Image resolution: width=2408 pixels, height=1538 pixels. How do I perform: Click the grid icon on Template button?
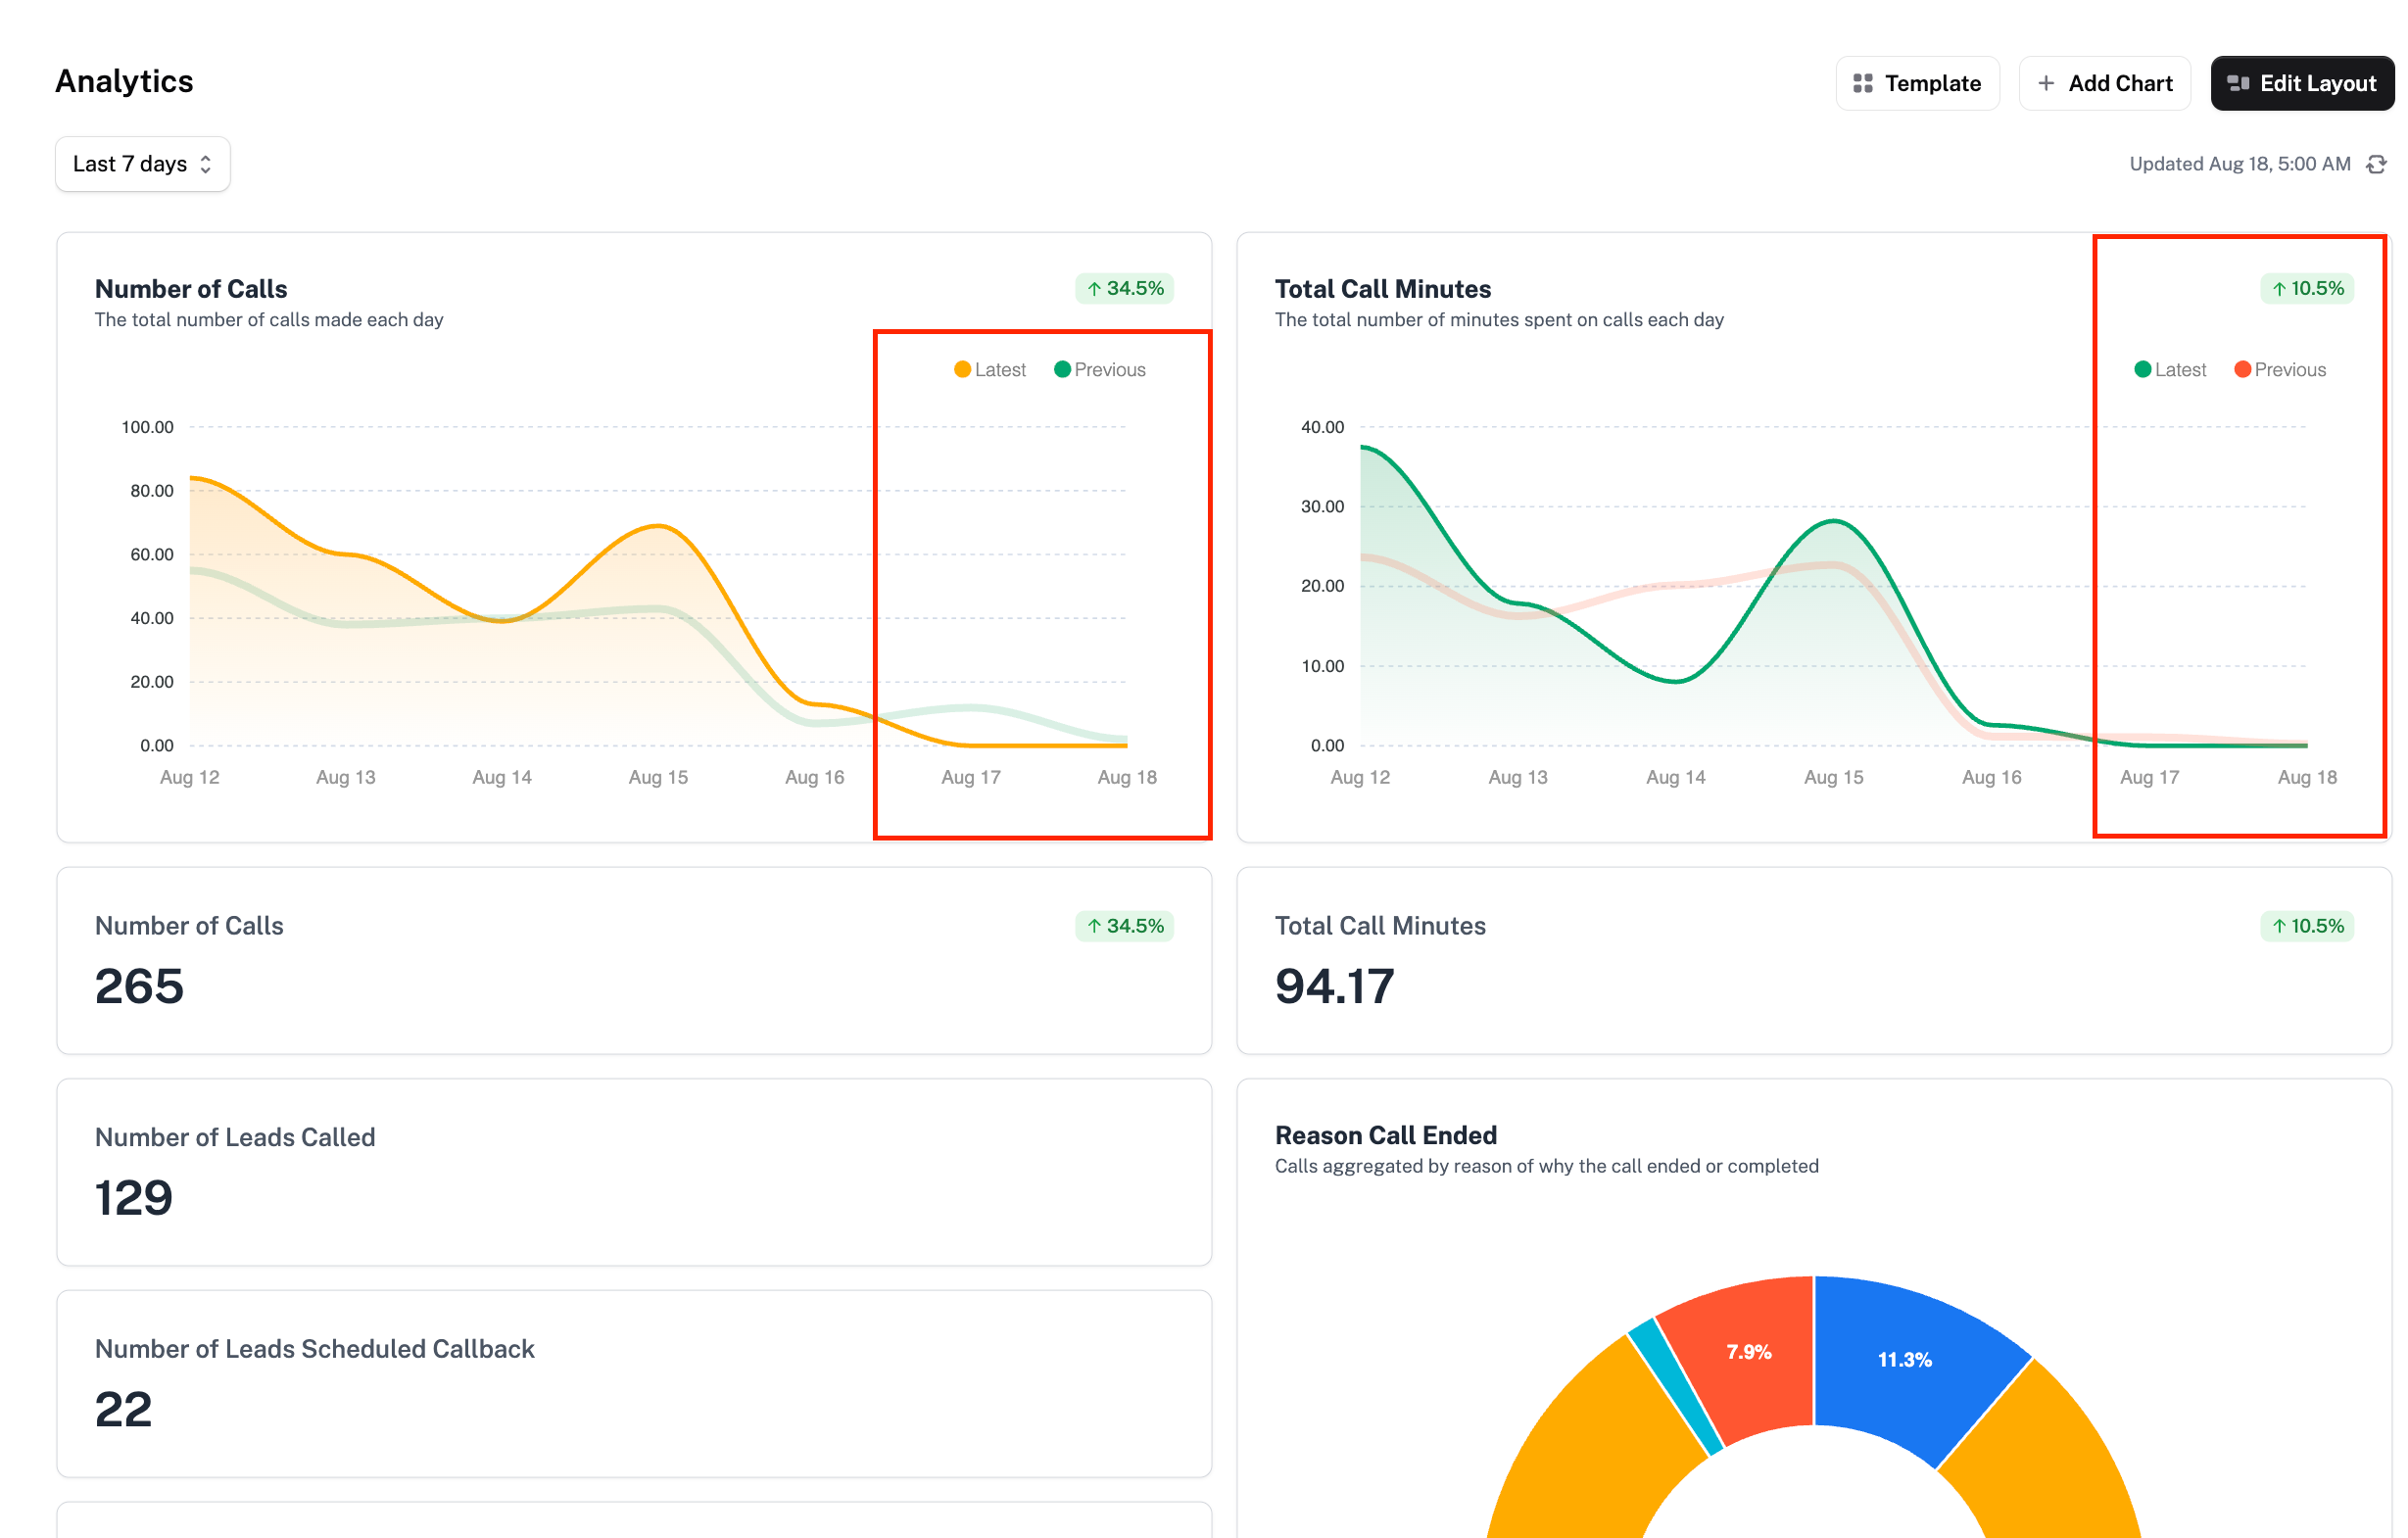coord(1862,83)
